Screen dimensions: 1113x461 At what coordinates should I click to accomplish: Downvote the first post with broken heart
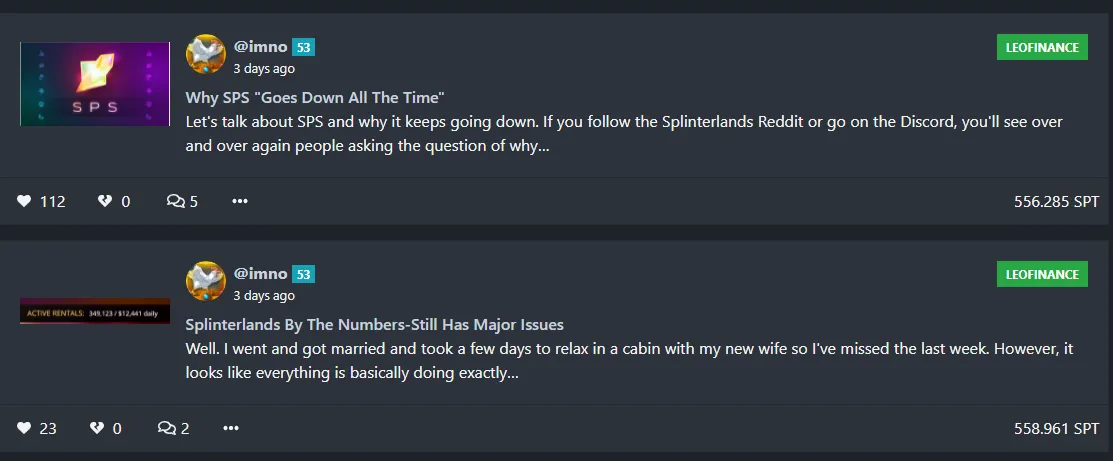pos(105,202)
